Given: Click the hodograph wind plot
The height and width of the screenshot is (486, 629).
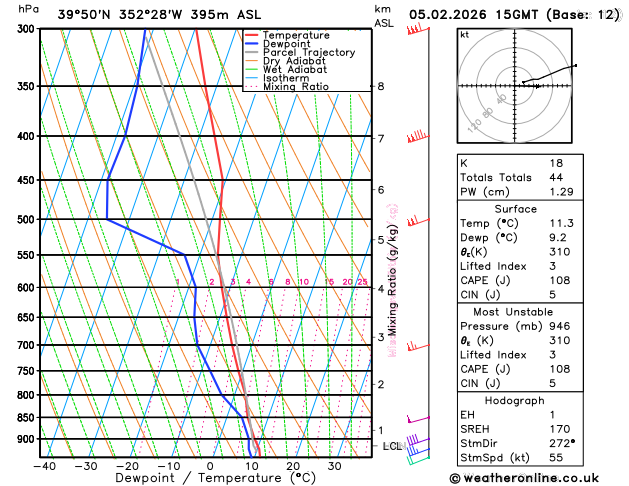Looking at the screenshot, I should (515, 86).
